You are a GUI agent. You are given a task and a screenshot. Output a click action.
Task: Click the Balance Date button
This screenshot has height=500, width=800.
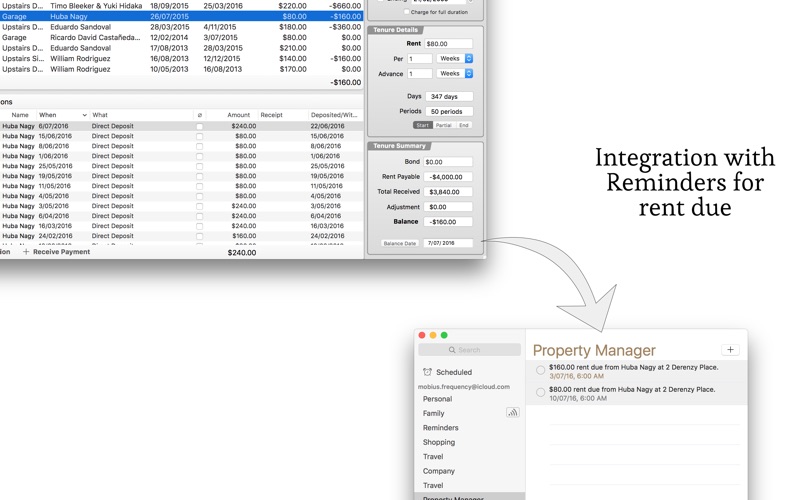click(399, 243)
